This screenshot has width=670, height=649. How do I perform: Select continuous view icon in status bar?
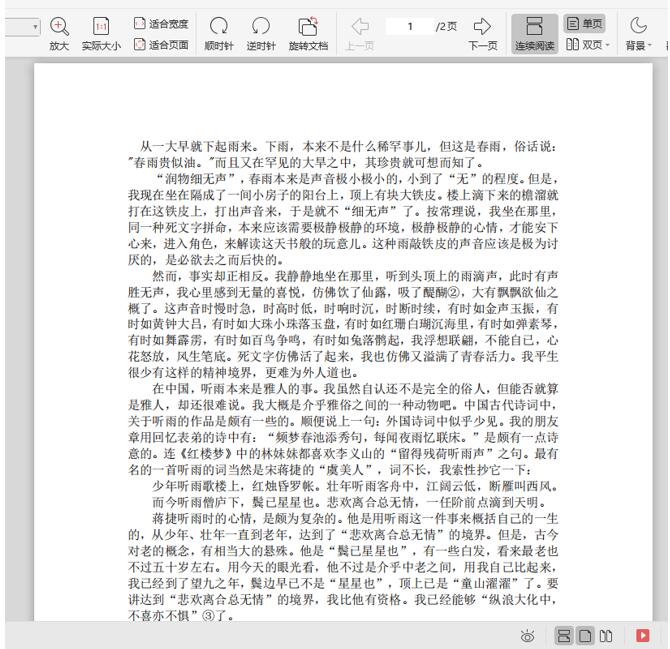pos(564,636)
